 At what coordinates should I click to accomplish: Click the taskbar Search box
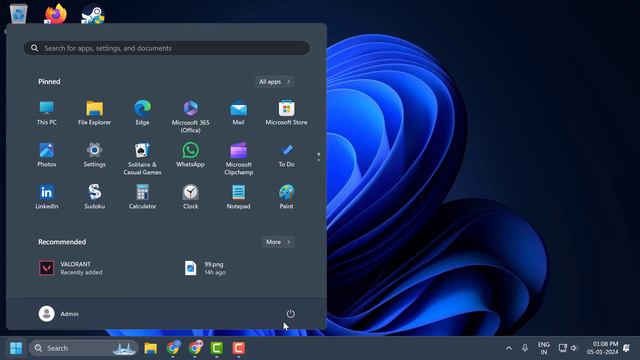coord(83,348)
